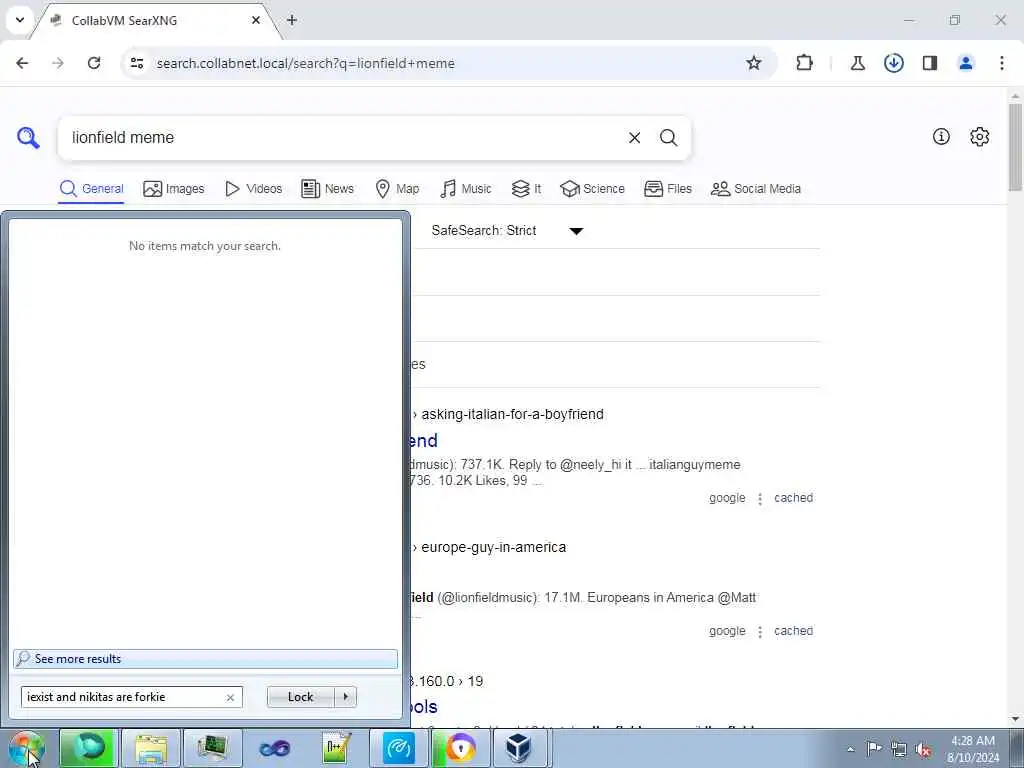The height and width of the screenshot is (768, 1024).
Task: Click the google engine label on first result
Action: [727, 498]
